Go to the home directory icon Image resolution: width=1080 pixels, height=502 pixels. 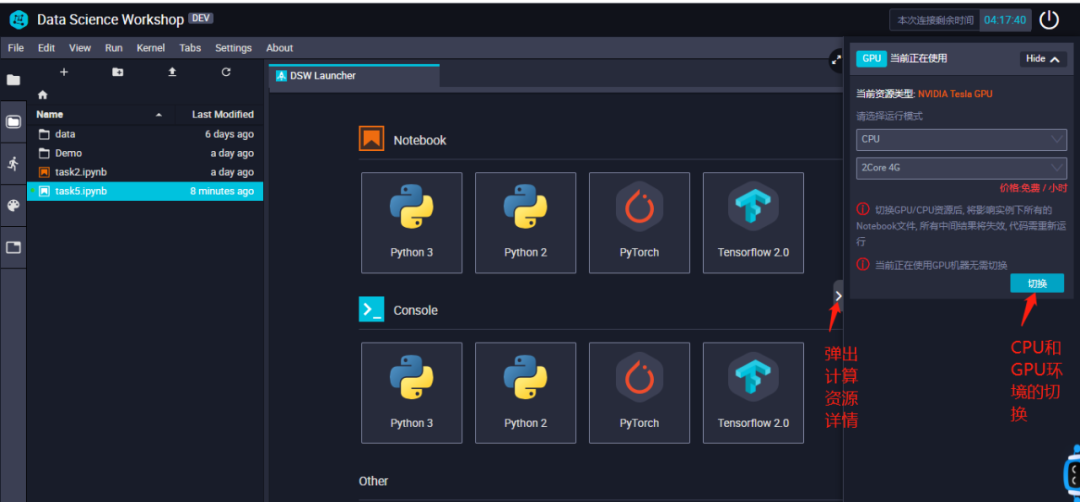43,94
